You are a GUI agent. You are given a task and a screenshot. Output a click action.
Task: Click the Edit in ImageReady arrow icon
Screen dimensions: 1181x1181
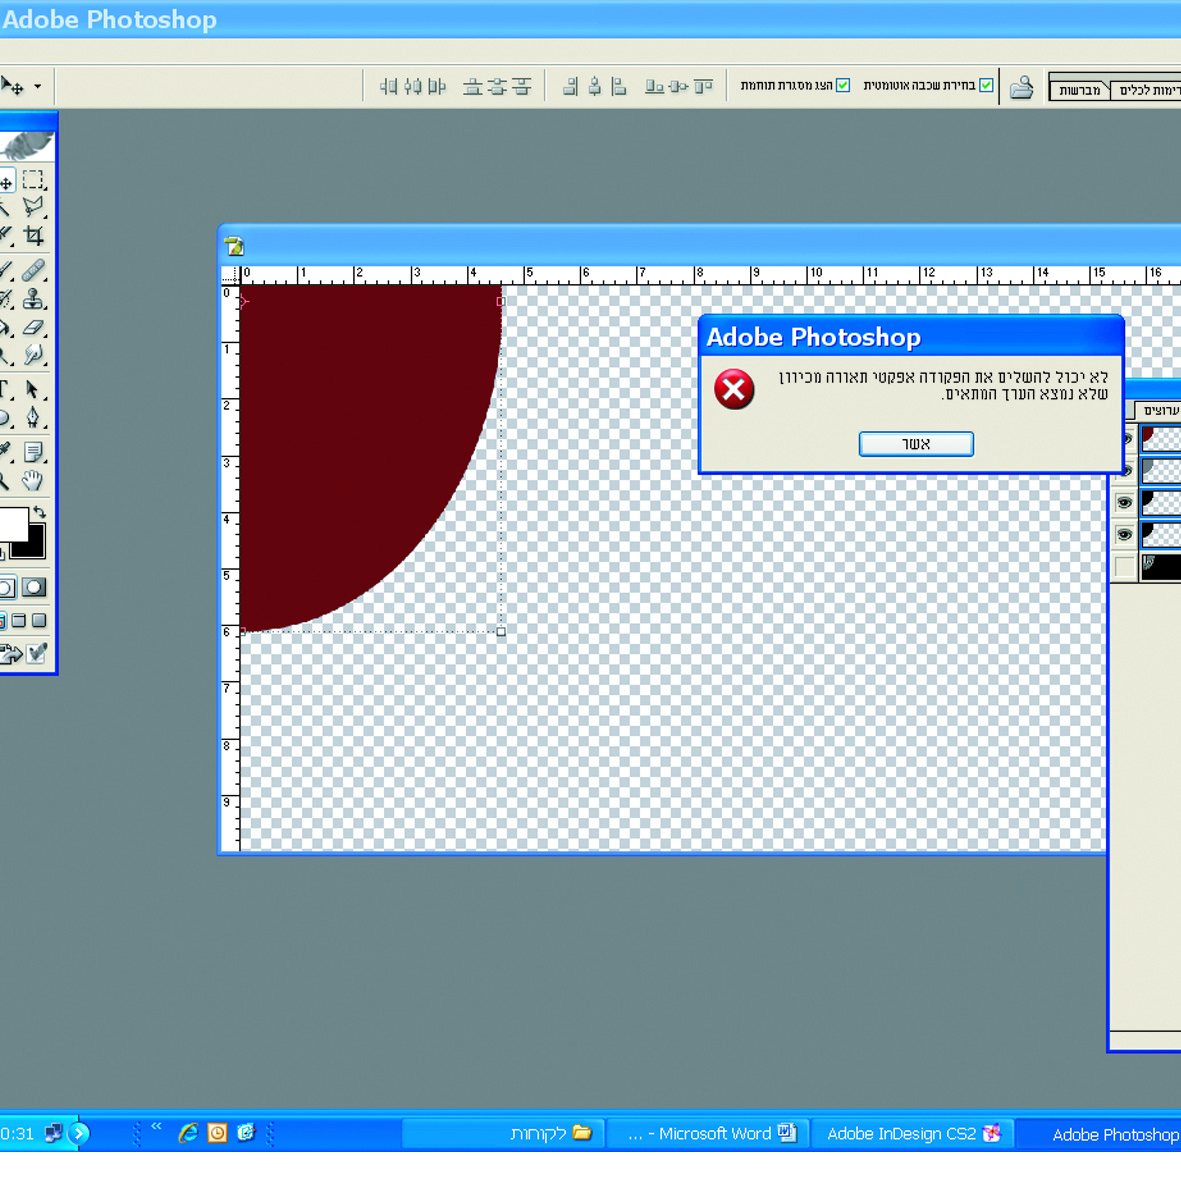11,654
